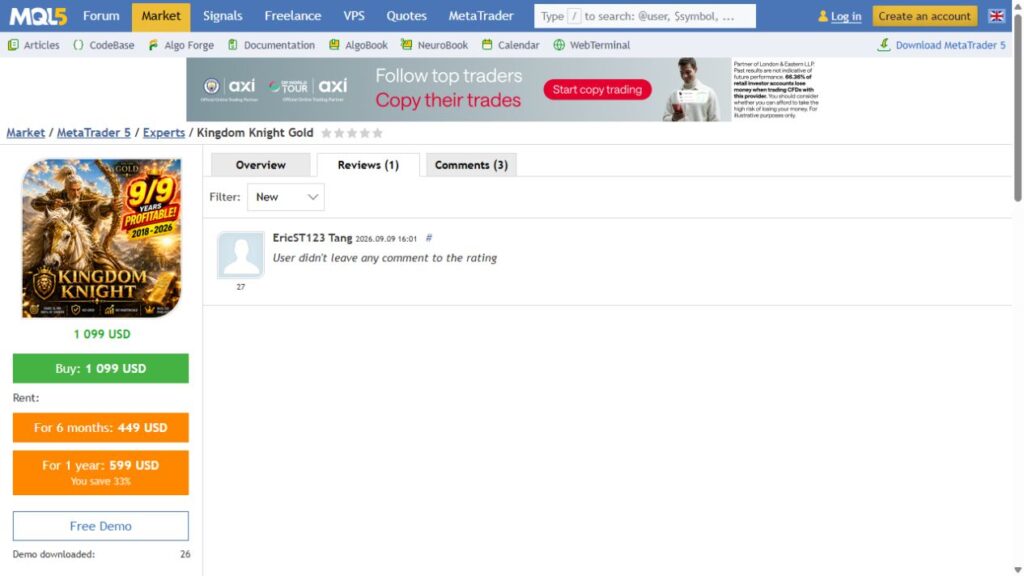Select the Reviews (1) tab
This screenshot has height=576, width=1024.
click(x=368, y=165)
